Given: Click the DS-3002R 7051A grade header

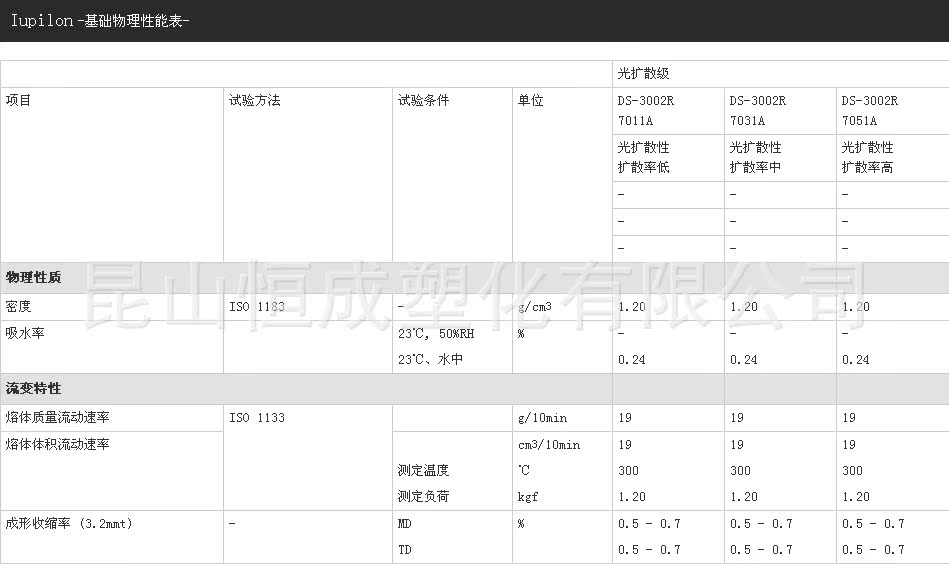Looking at the screenshot, I should 869,111.
